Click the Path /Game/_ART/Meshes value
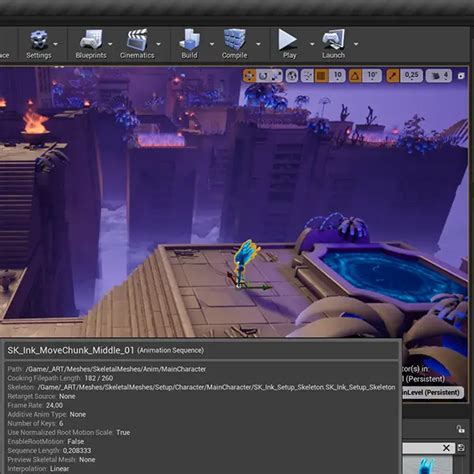474x474 pixels. [116, 369]
